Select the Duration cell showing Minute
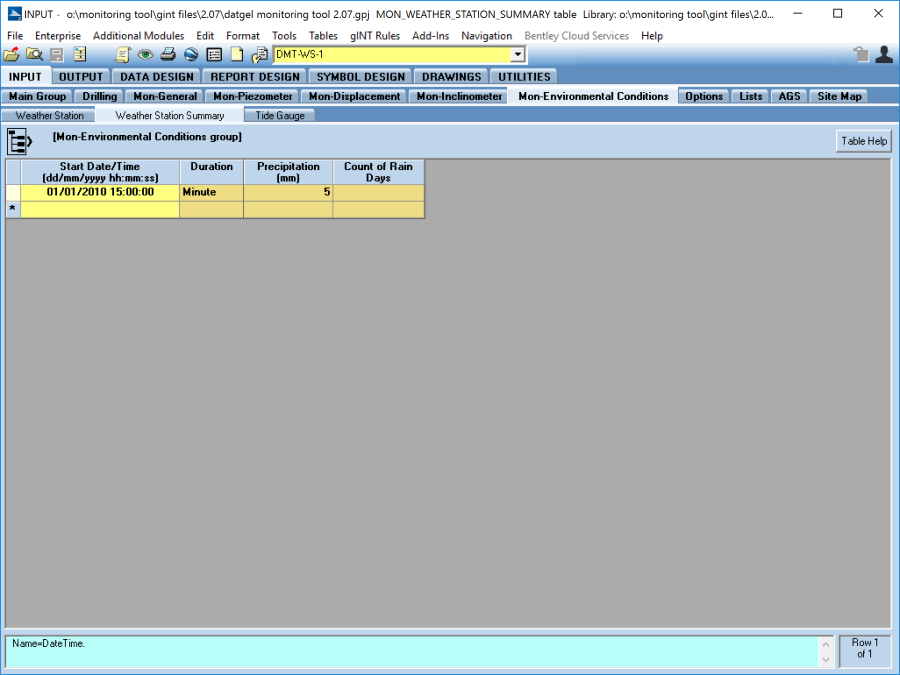The height and width of the screenshot is (675, 900). coord(211,192)
